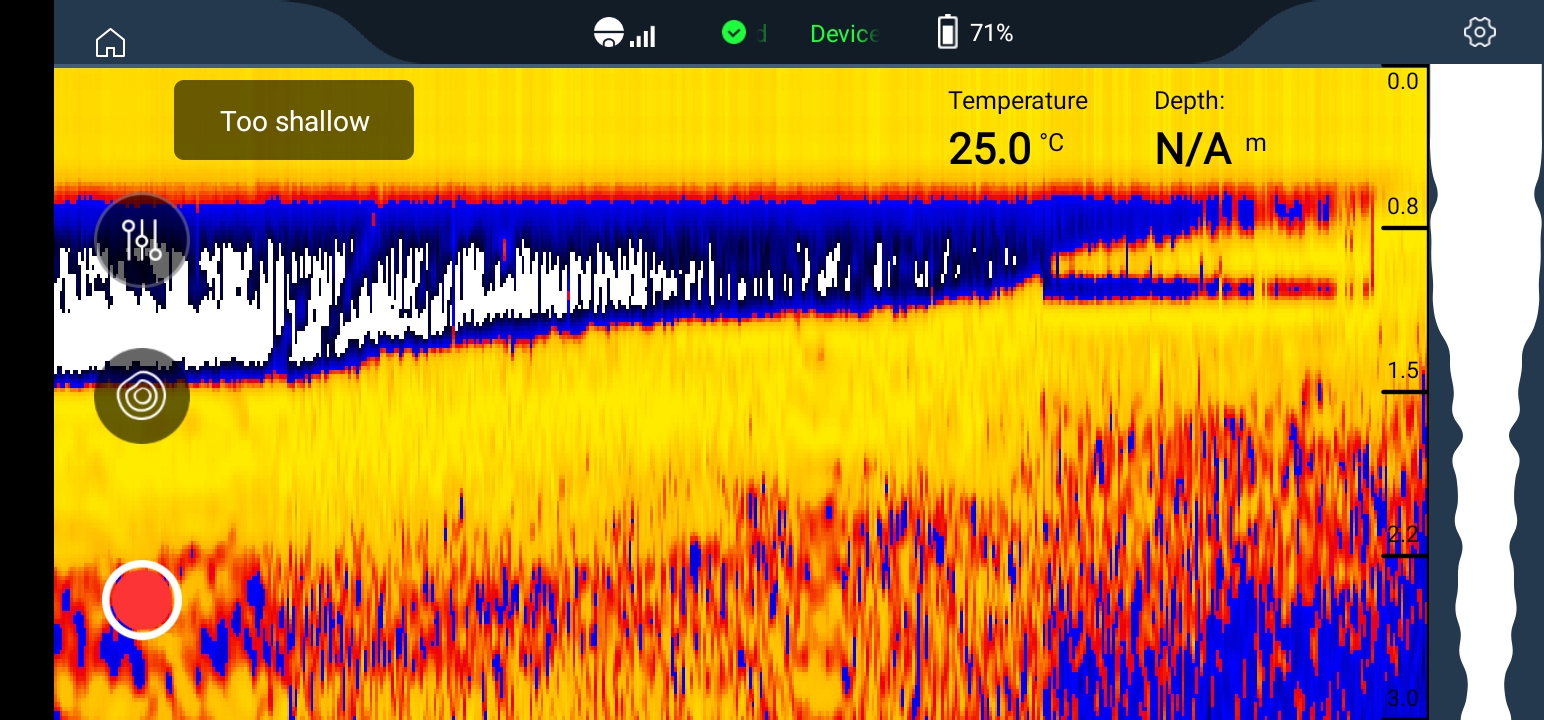Screen dimensions: 1544x720
Task: Start recording with the red button
Action: click(x=142, y=600)
